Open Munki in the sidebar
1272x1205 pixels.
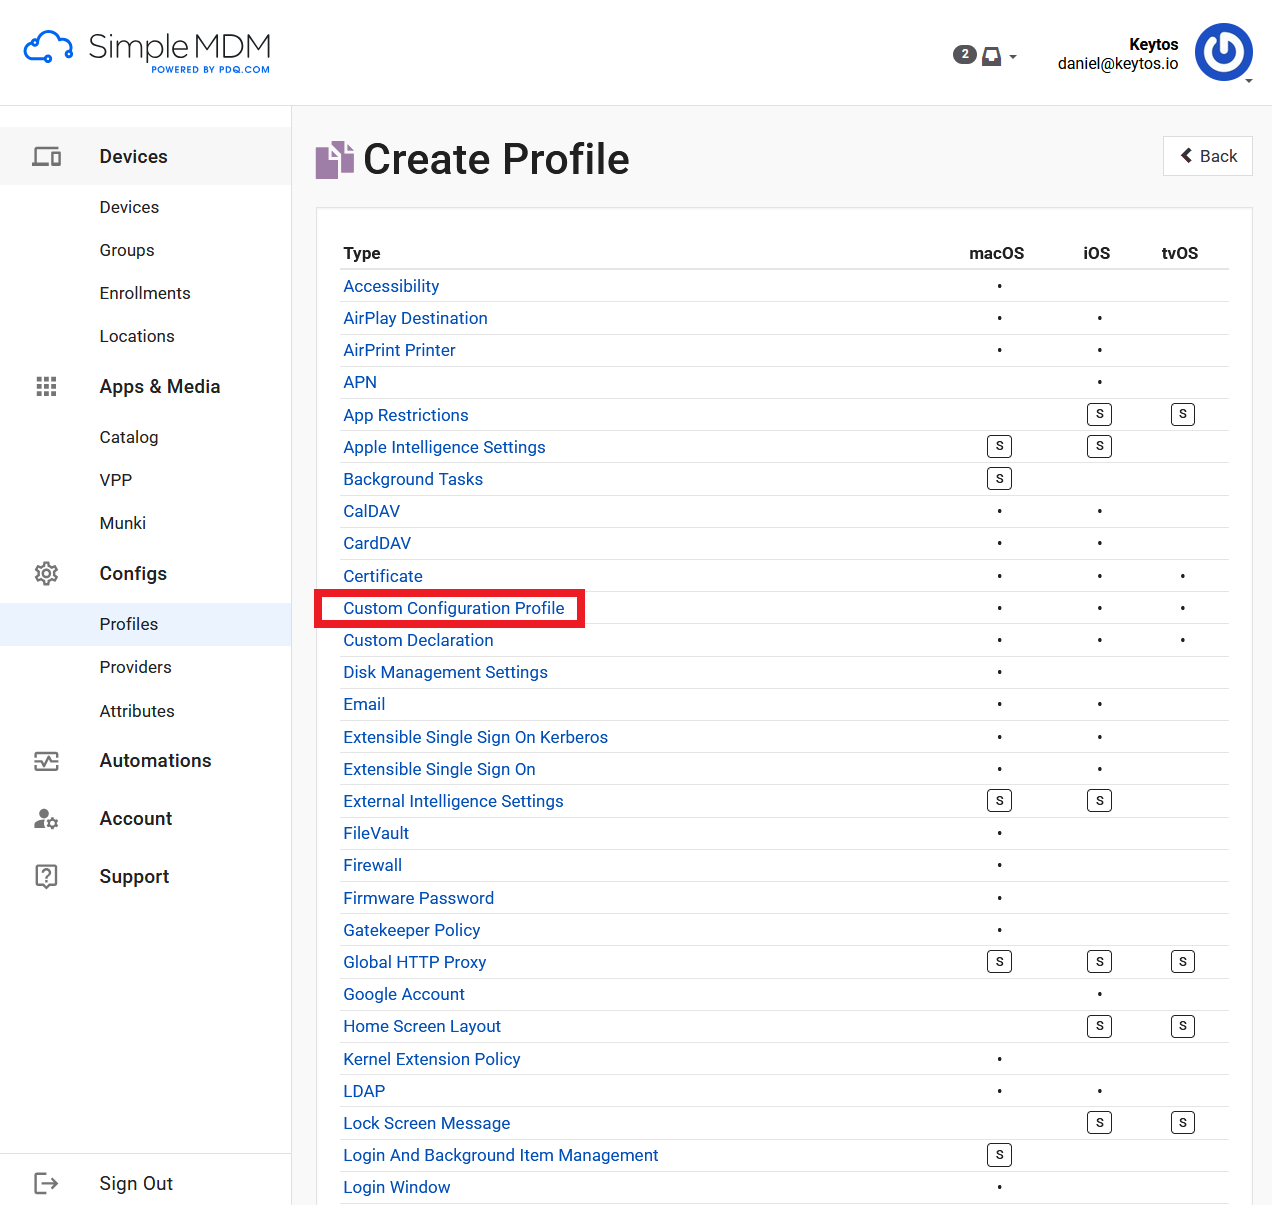(x=123, y=523)
